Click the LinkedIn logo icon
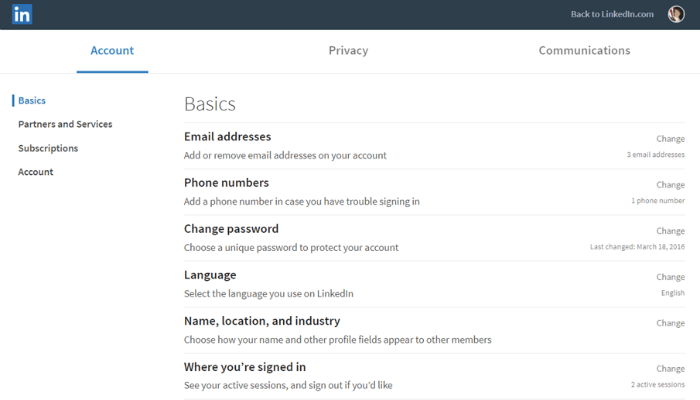The height and width of the screenshot is (400, 700). tap(22, 14)
